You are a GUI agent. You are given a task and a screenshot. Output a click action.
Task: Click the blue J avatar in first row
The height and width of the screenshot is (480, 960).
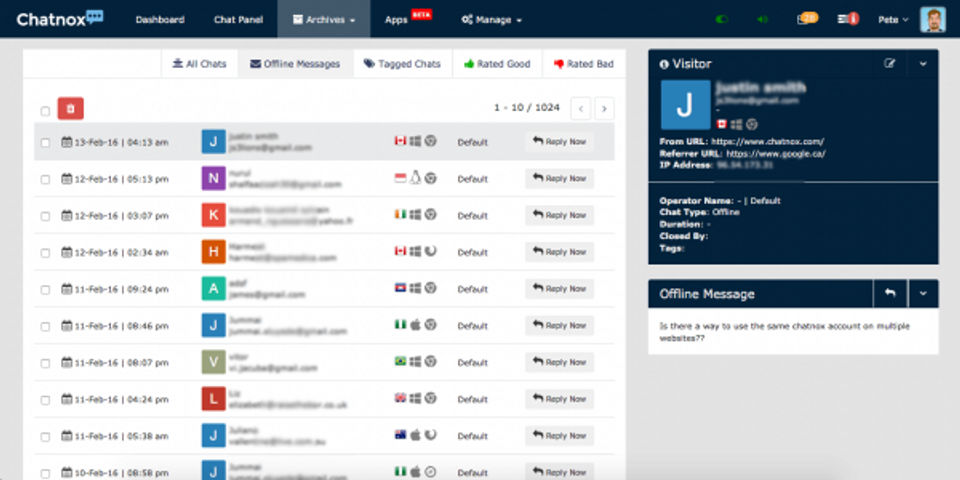pyautogui.click(x=213, y=141)
